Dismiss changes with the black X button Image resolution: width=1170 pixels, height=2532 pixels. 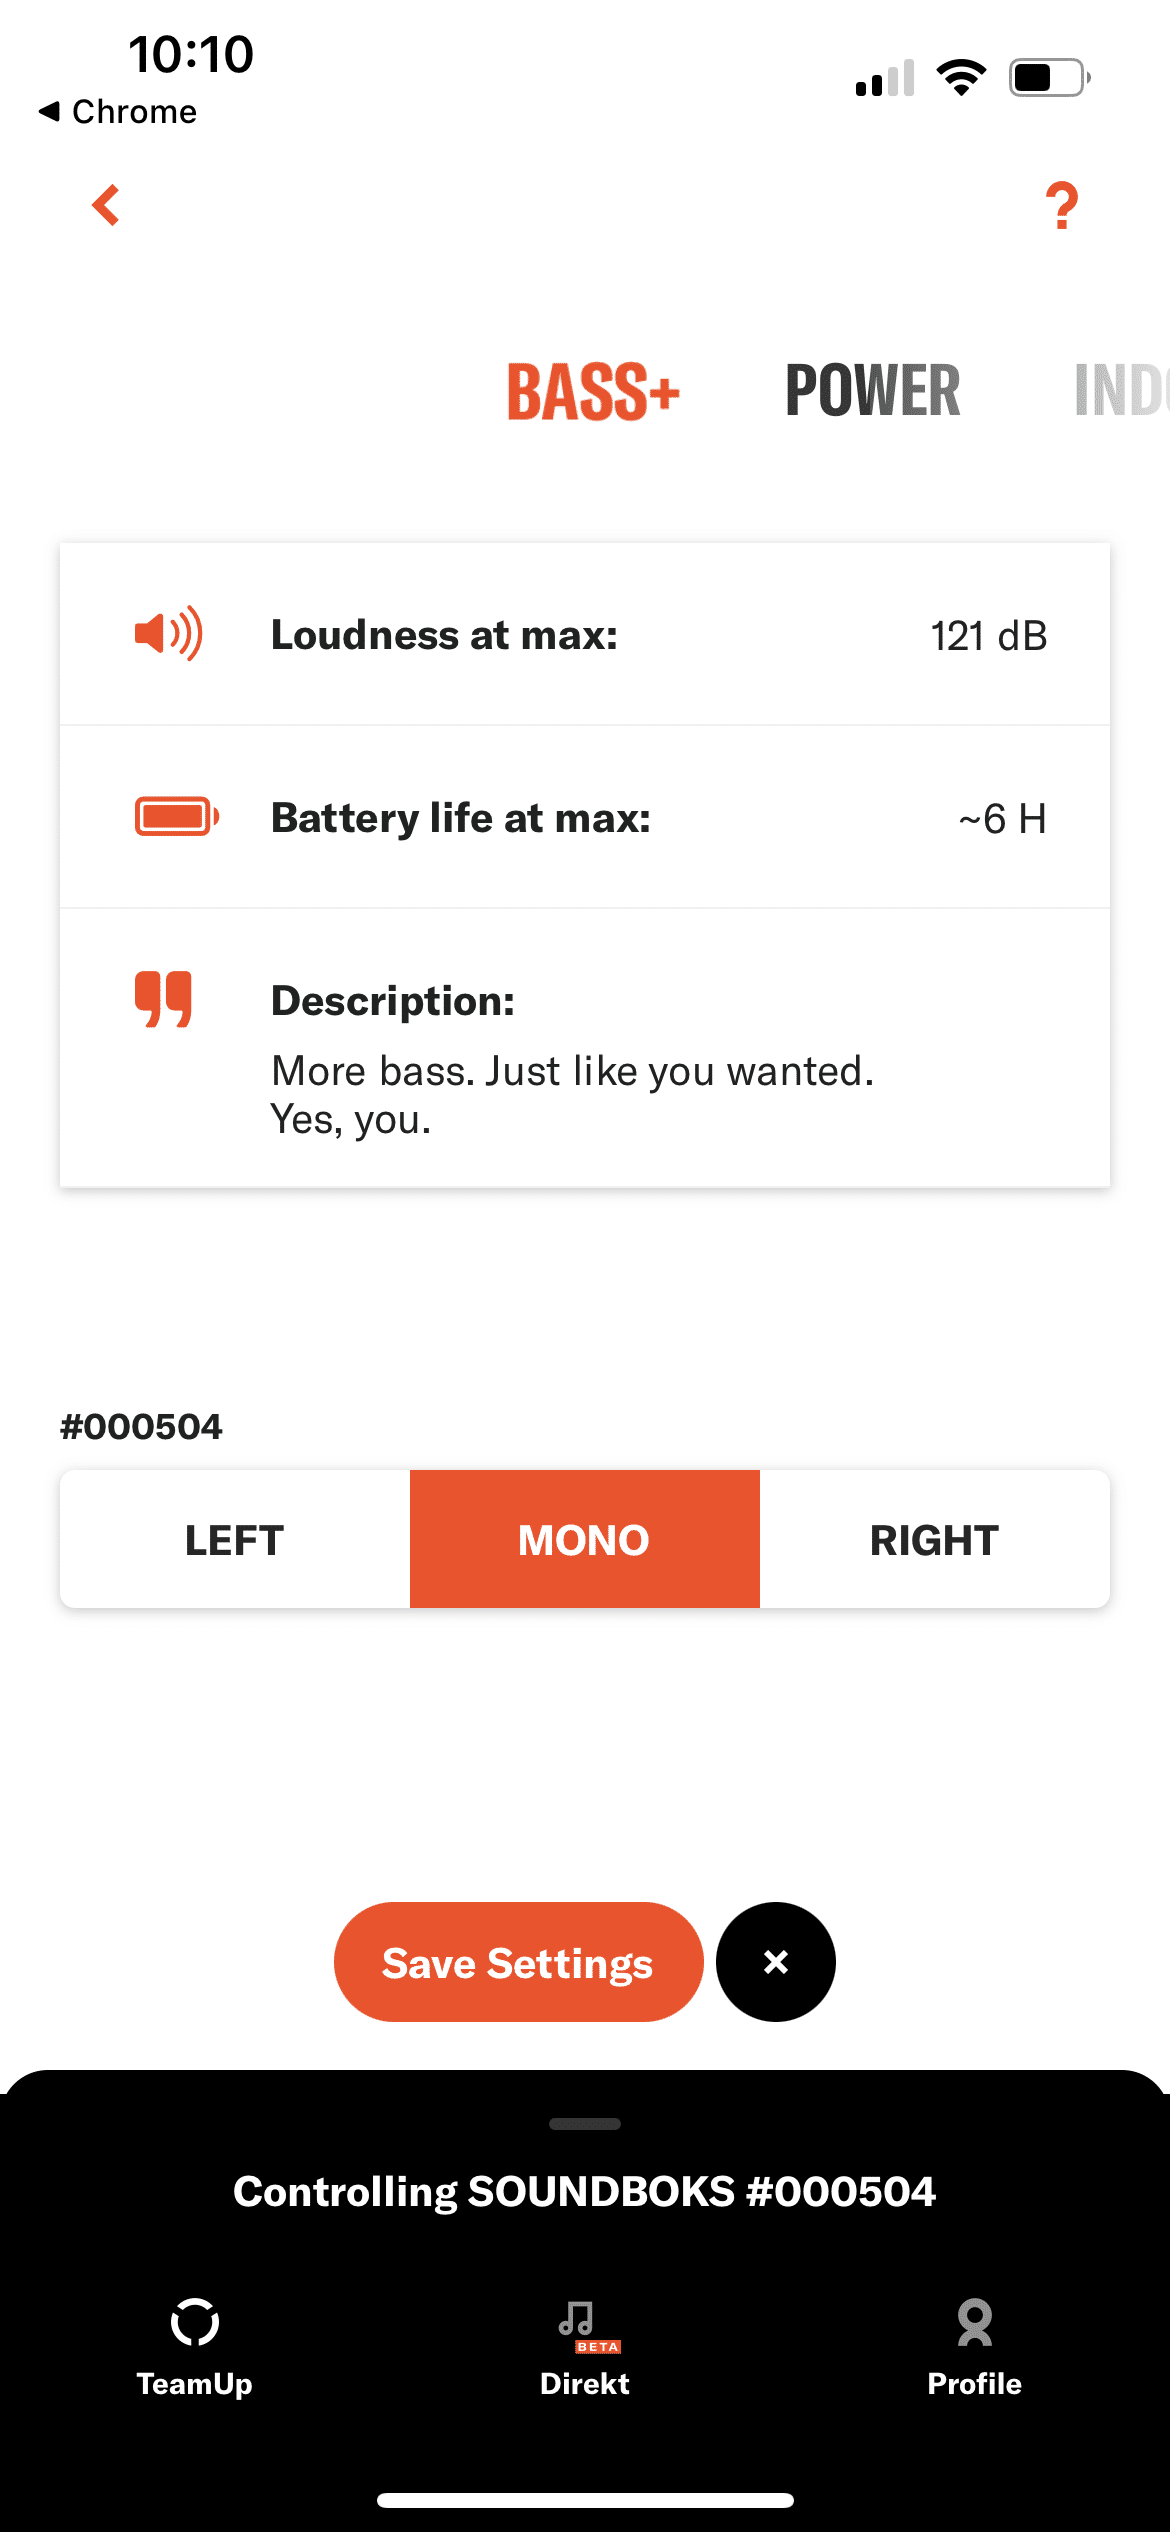(775, 1962)
